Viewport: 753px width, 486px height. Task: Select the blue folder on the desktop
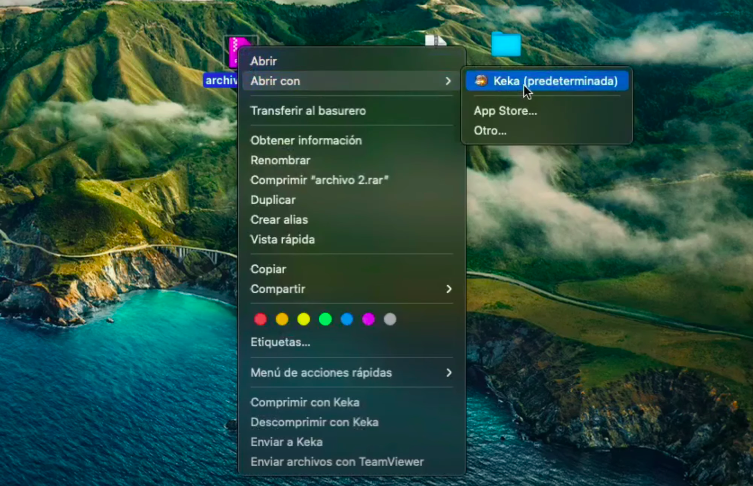point(506,44)
